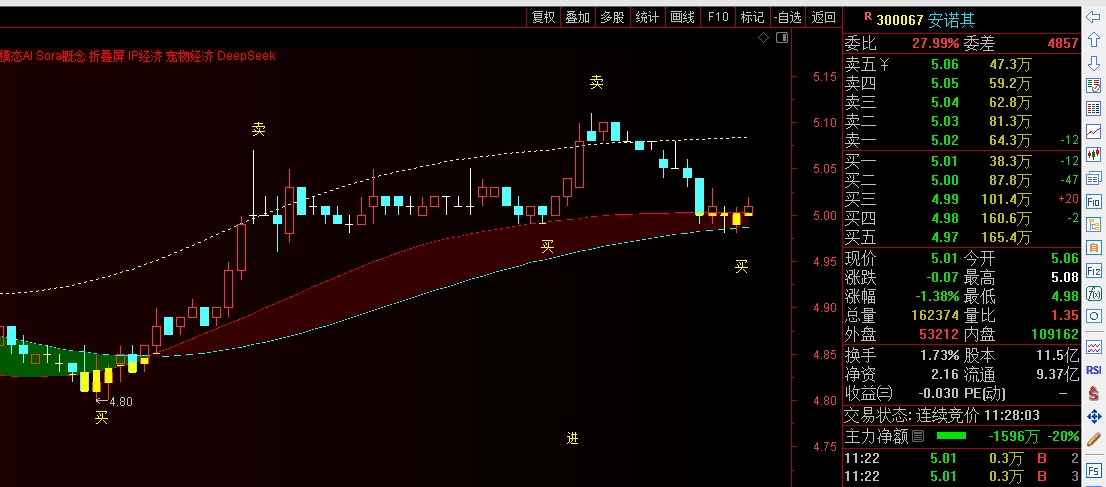Select the RSI indicator icon
This screenshot has width=1106, height=487.
pos(1094,370)
